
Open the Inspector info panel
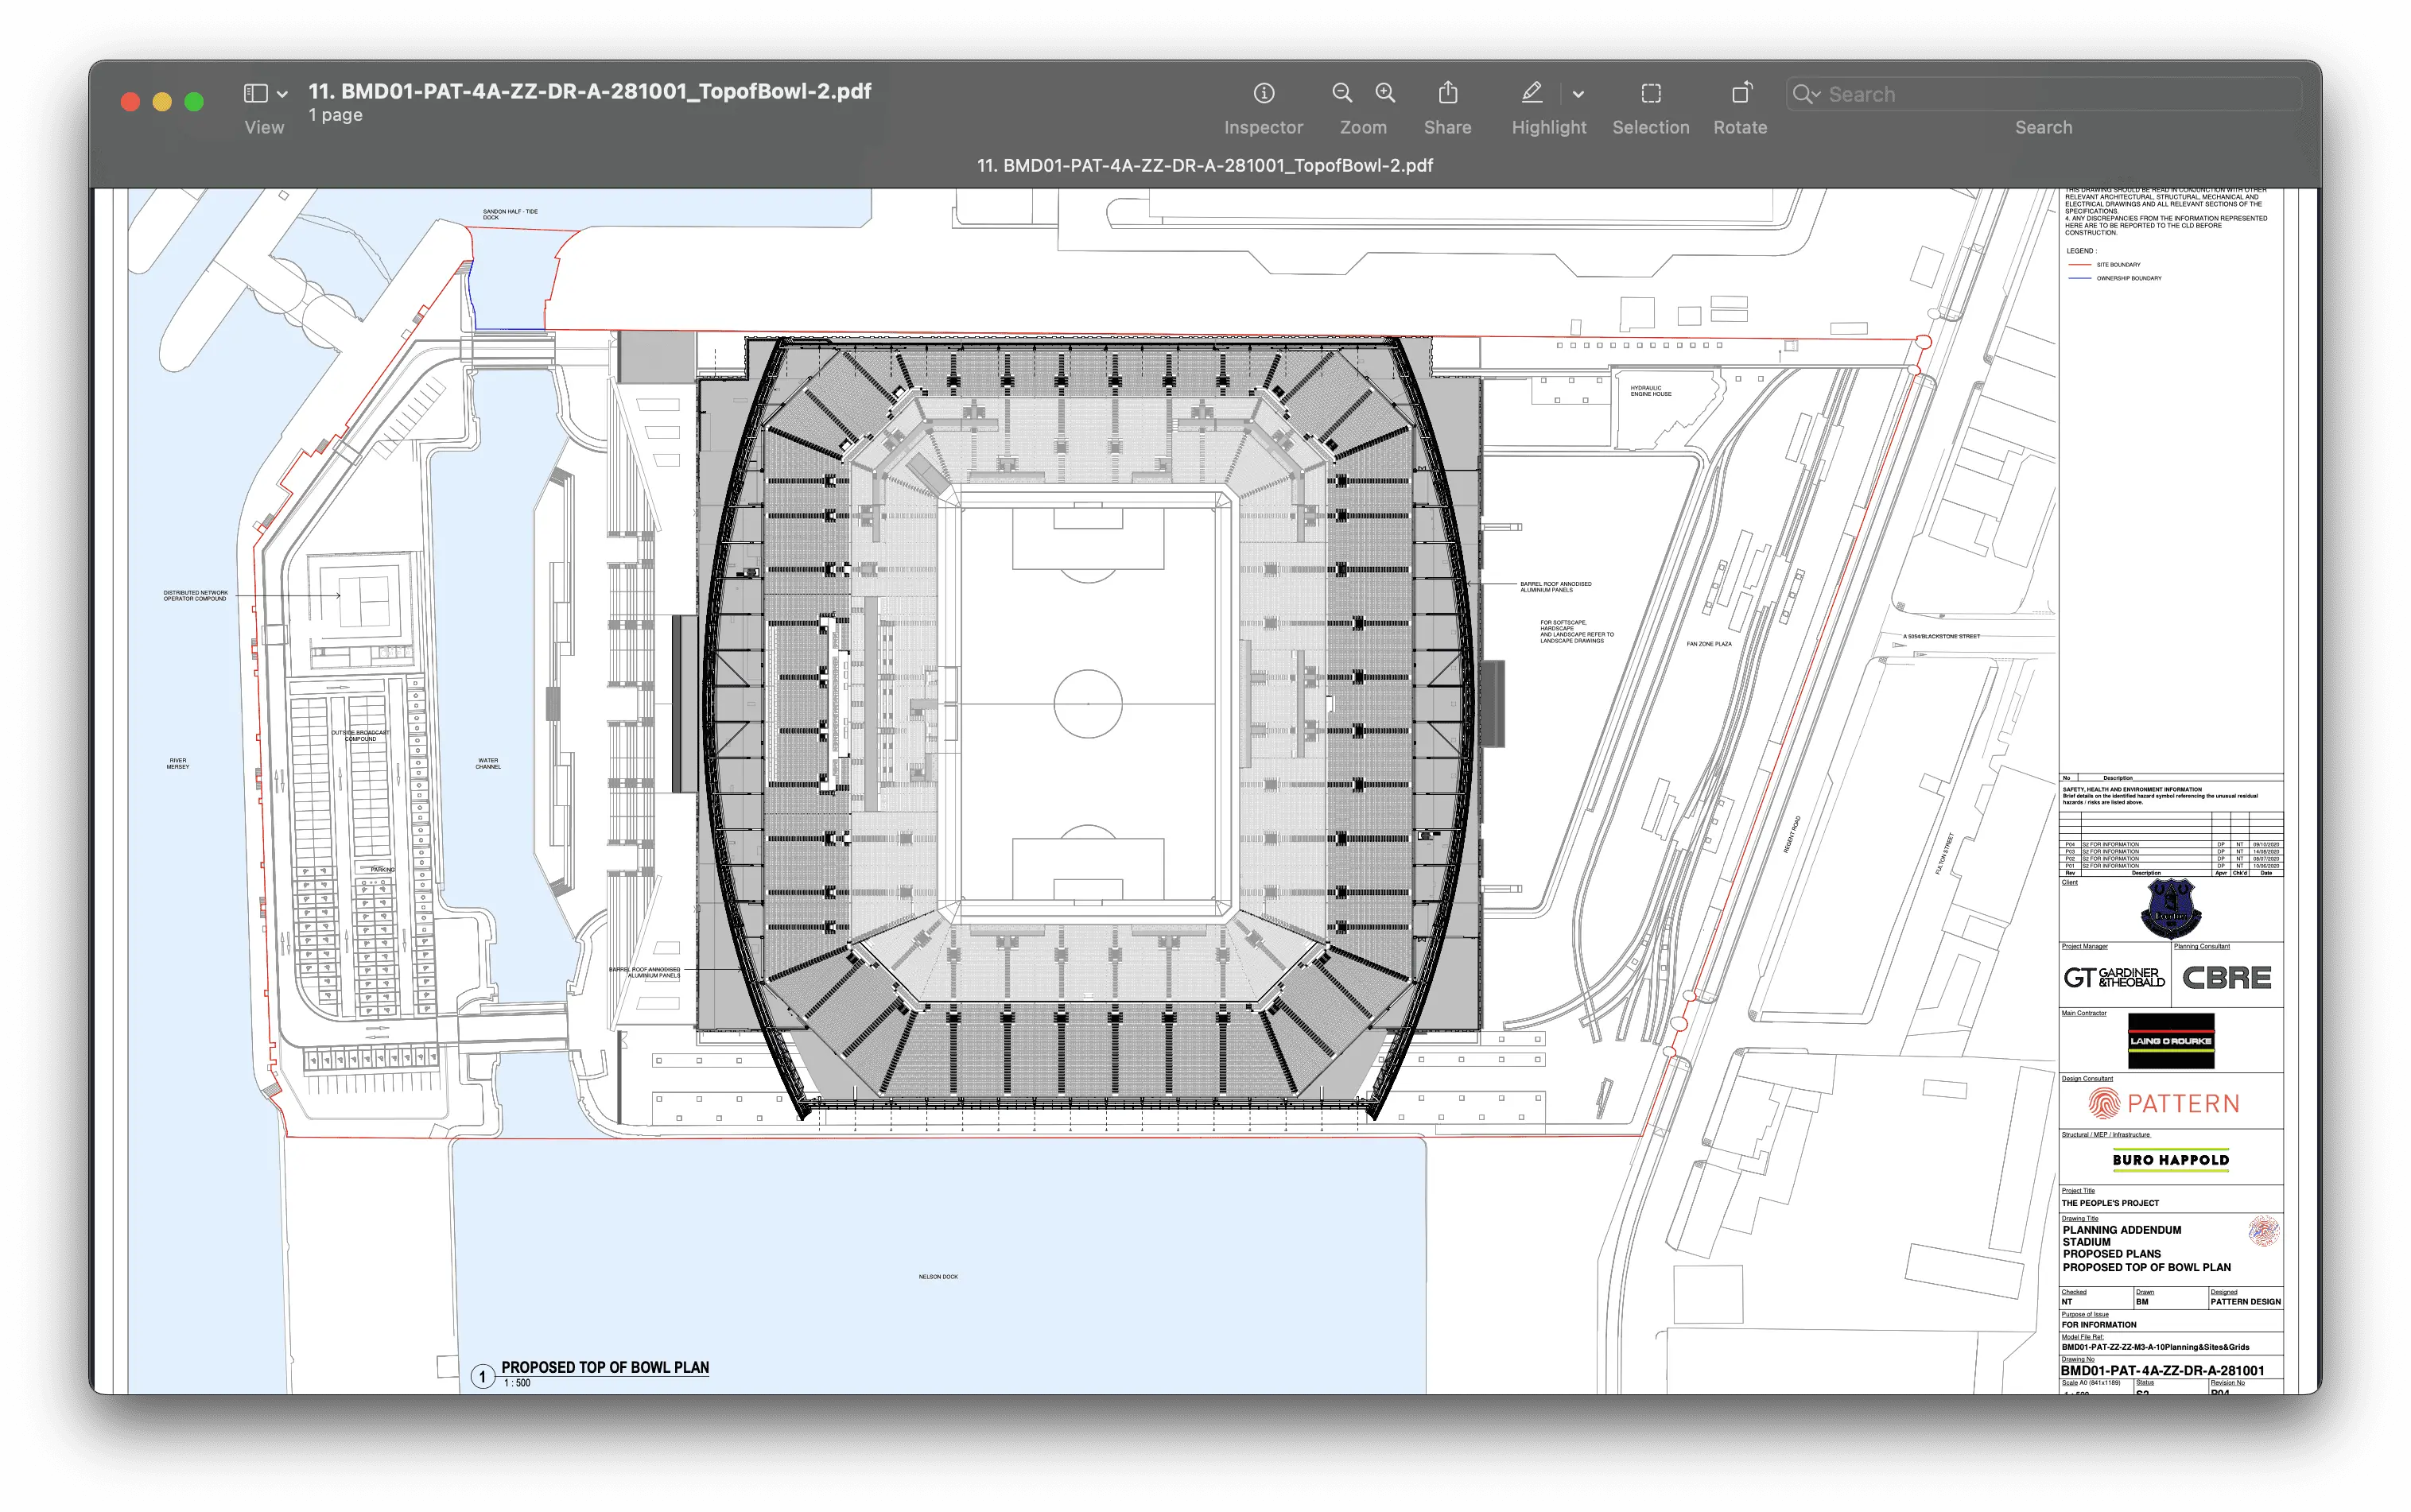click(x=1263, y=93)
